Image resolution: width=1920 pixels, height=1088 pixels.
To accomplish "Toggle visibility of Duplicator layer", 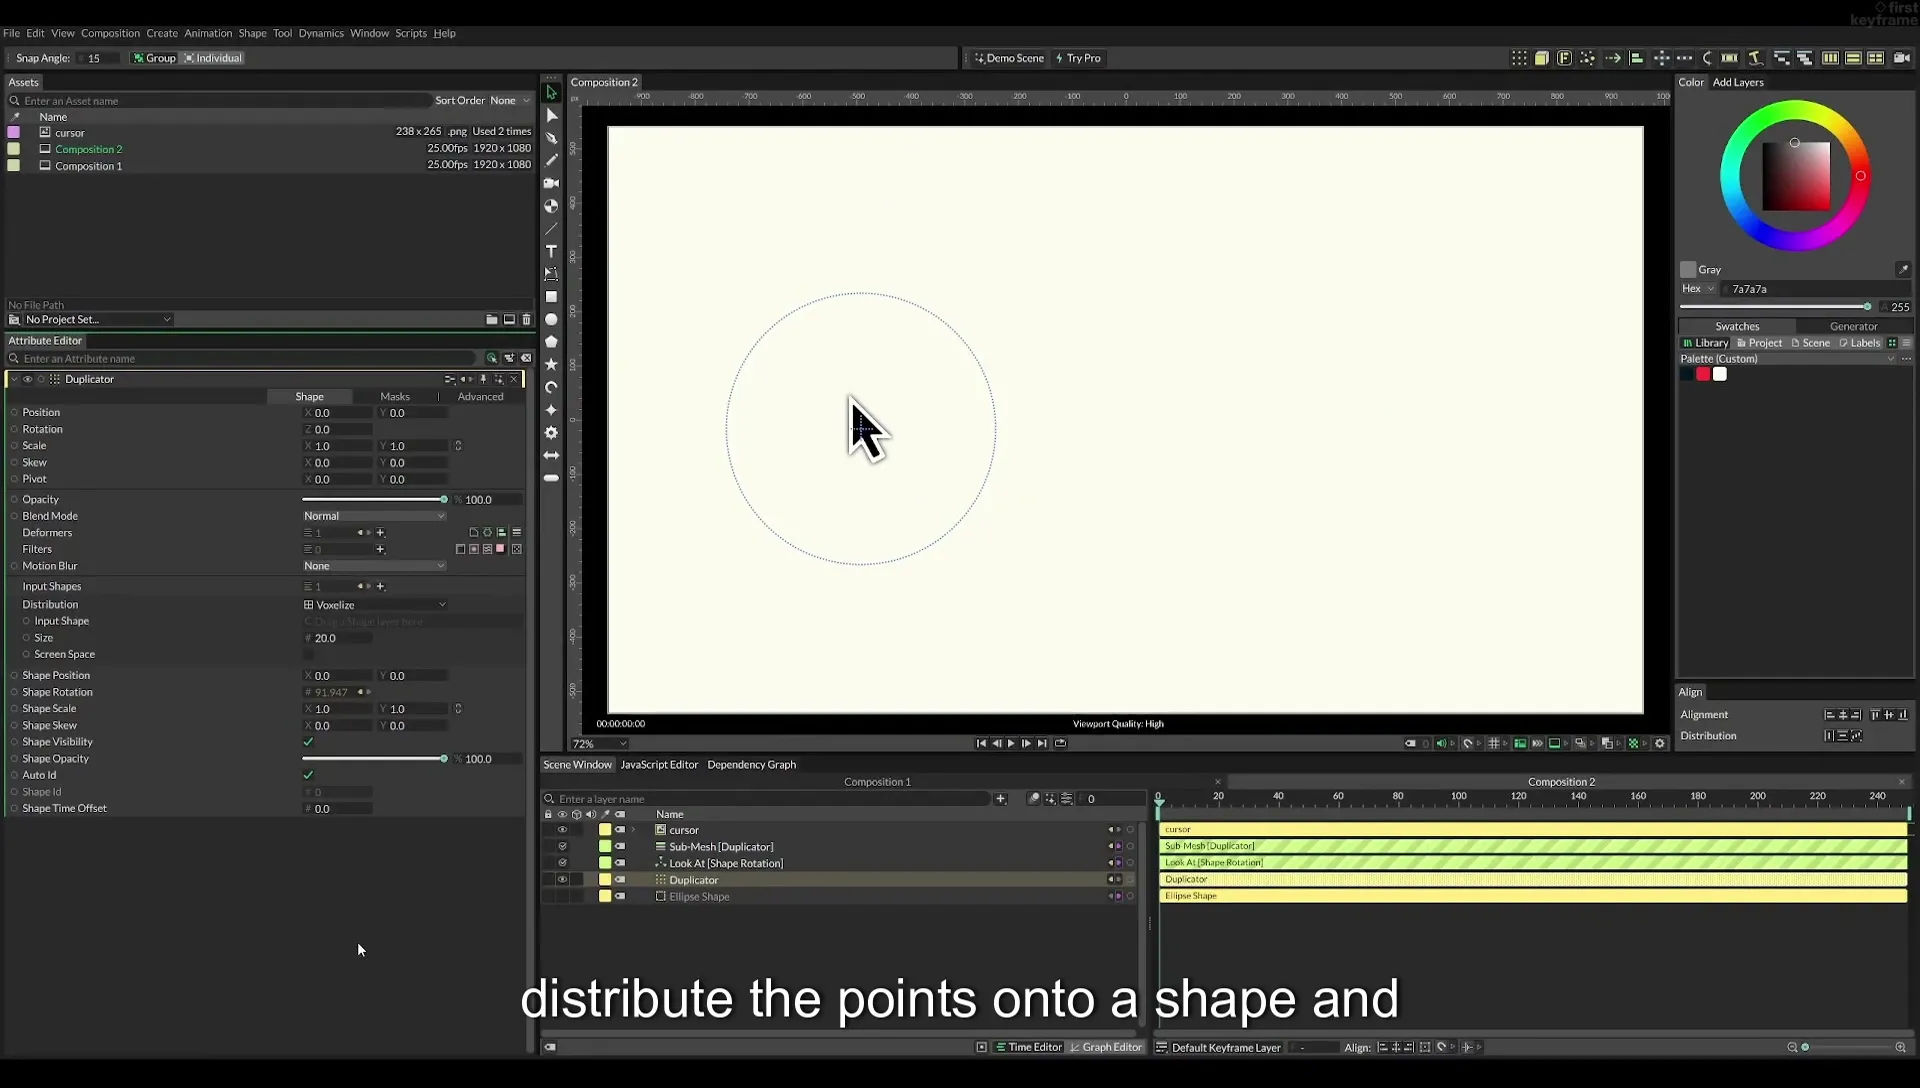I will (x=562, y=880).
